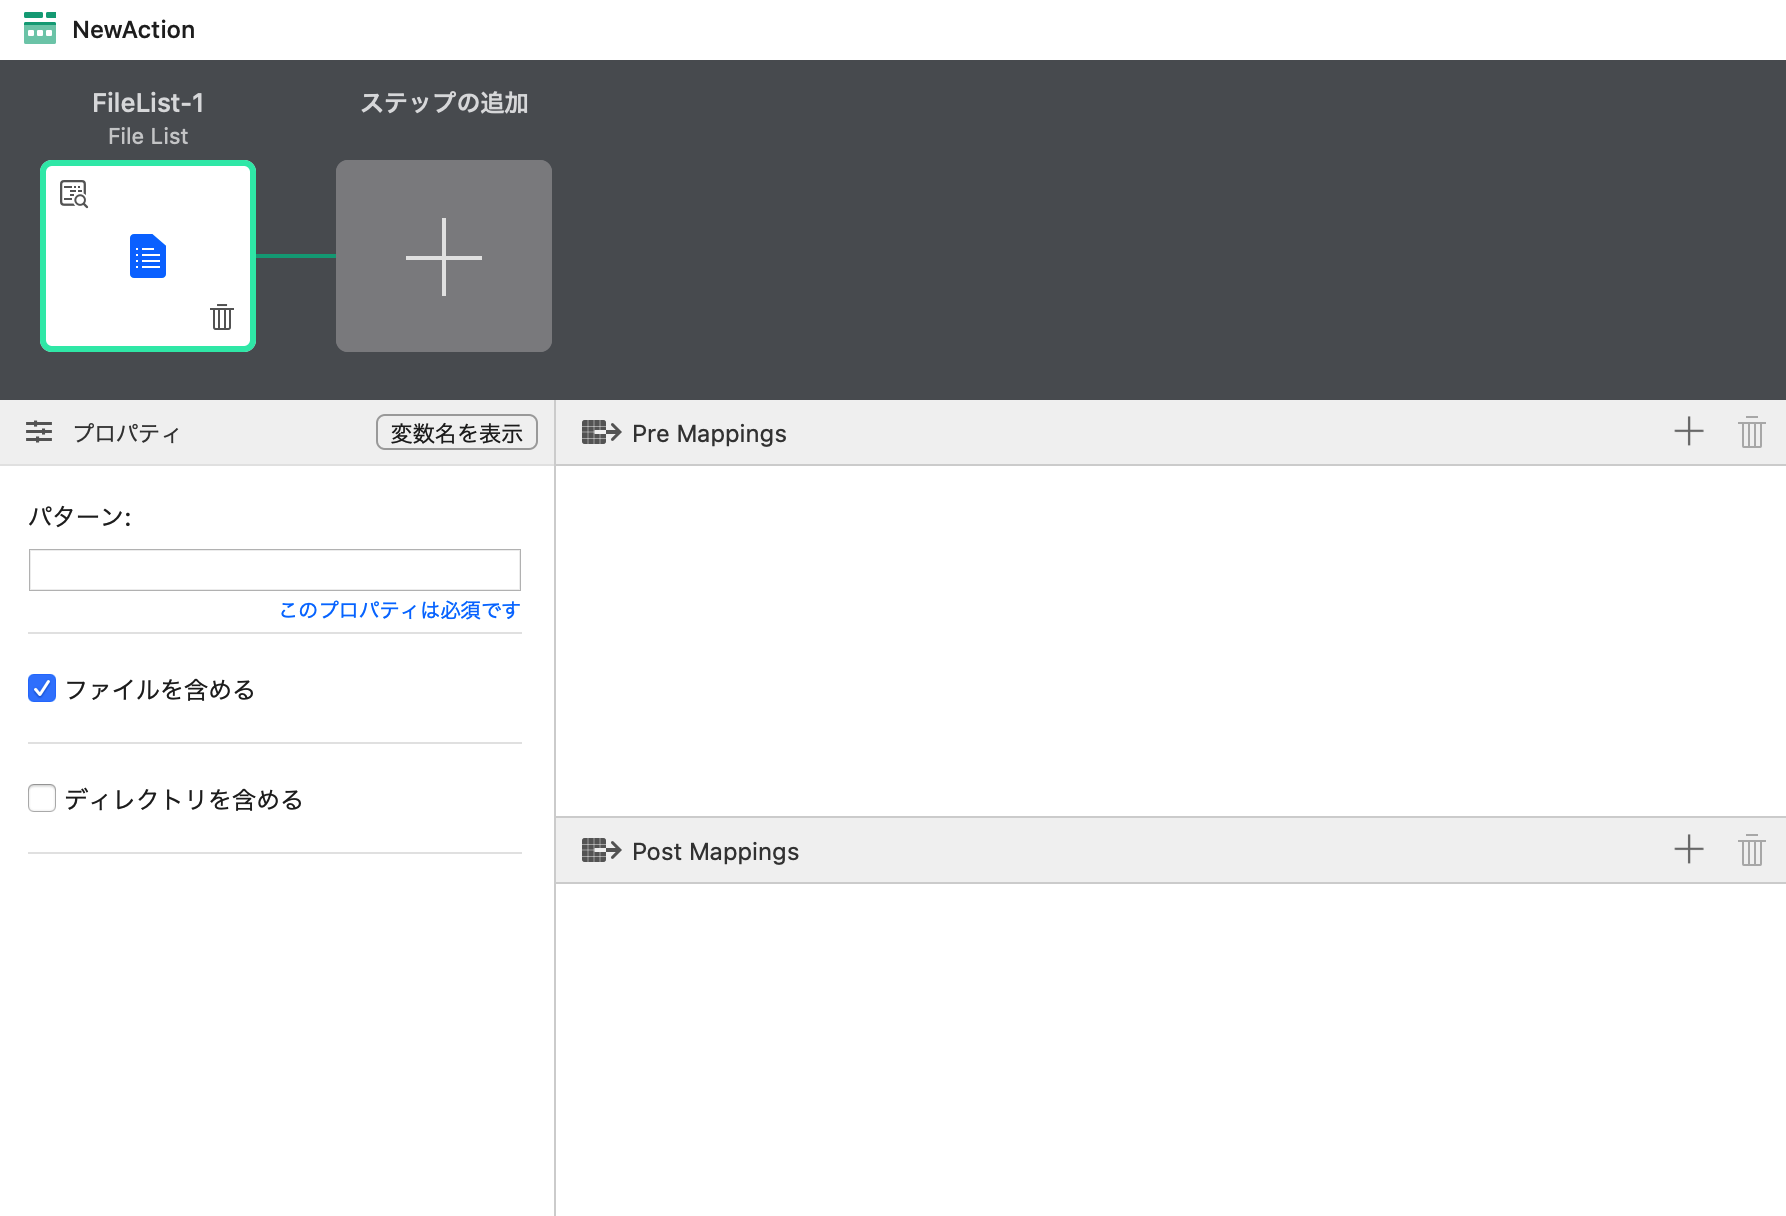Toggle file inclusion option off
Viewport: 1786px width, 1216px height.
[x=41, y=688]
